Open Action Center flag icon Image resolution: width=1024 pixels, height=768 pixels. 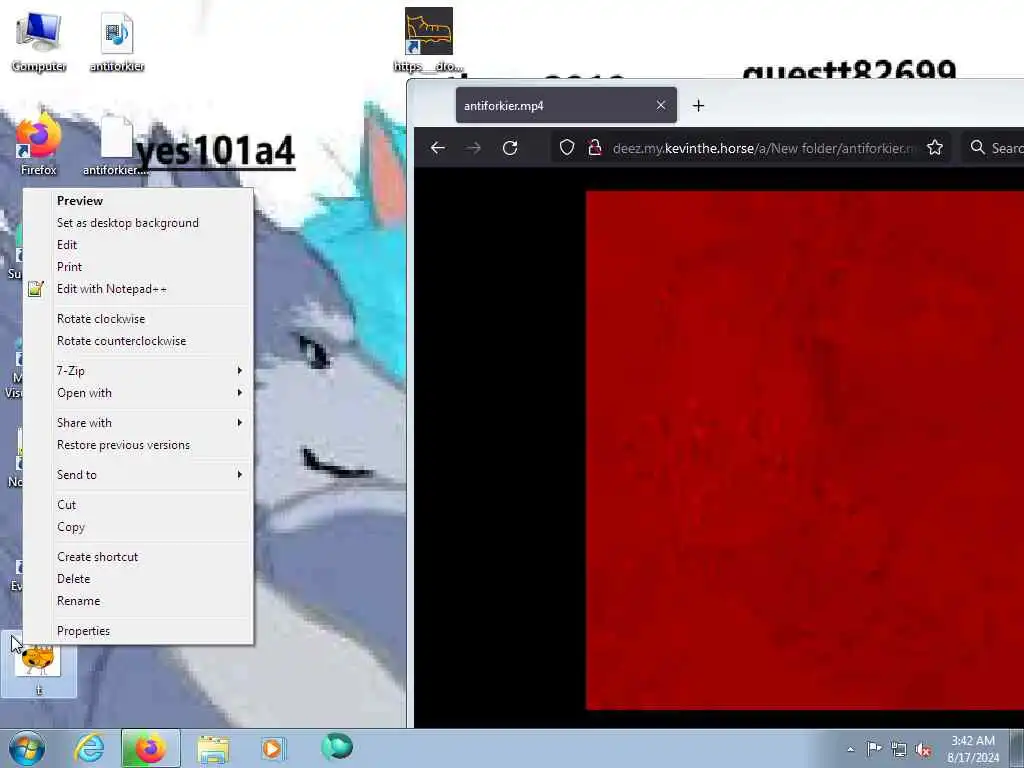(874, 748)
